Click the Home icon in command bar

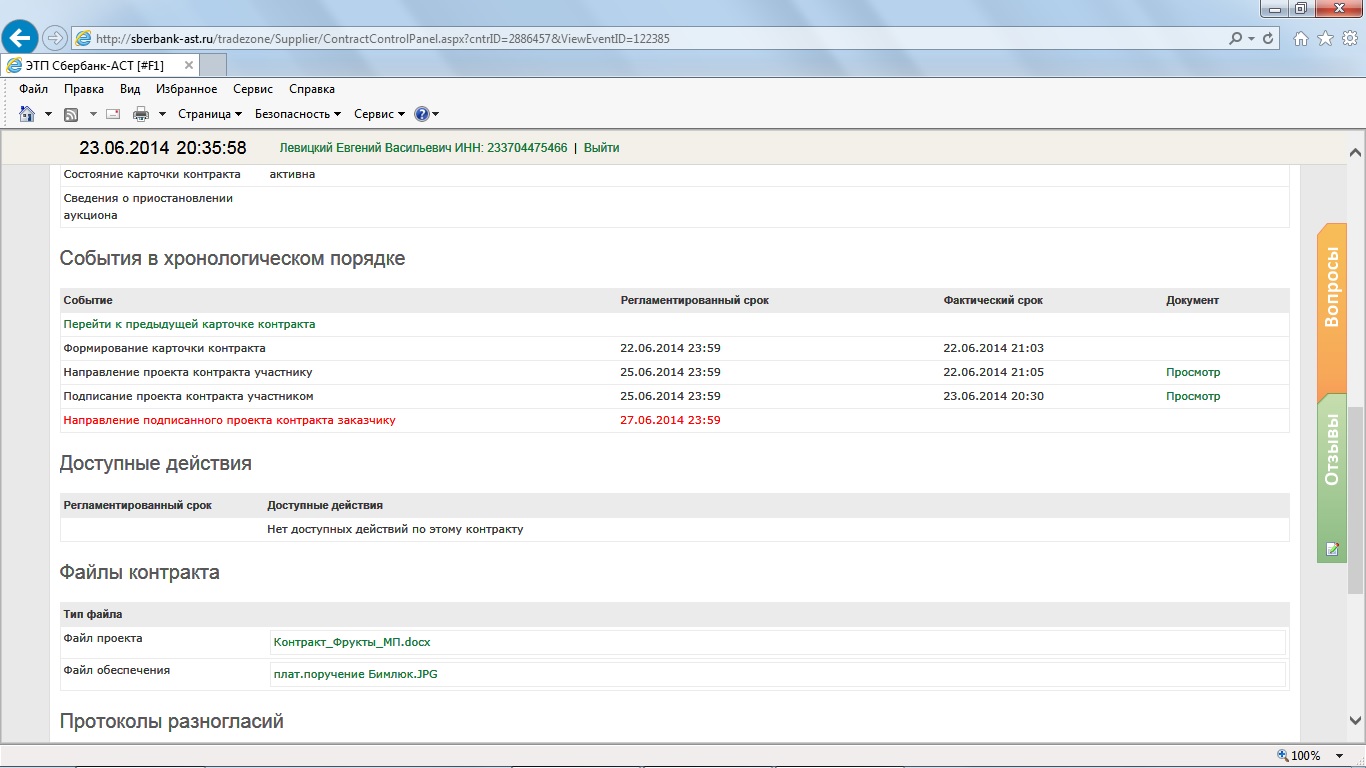27,114
